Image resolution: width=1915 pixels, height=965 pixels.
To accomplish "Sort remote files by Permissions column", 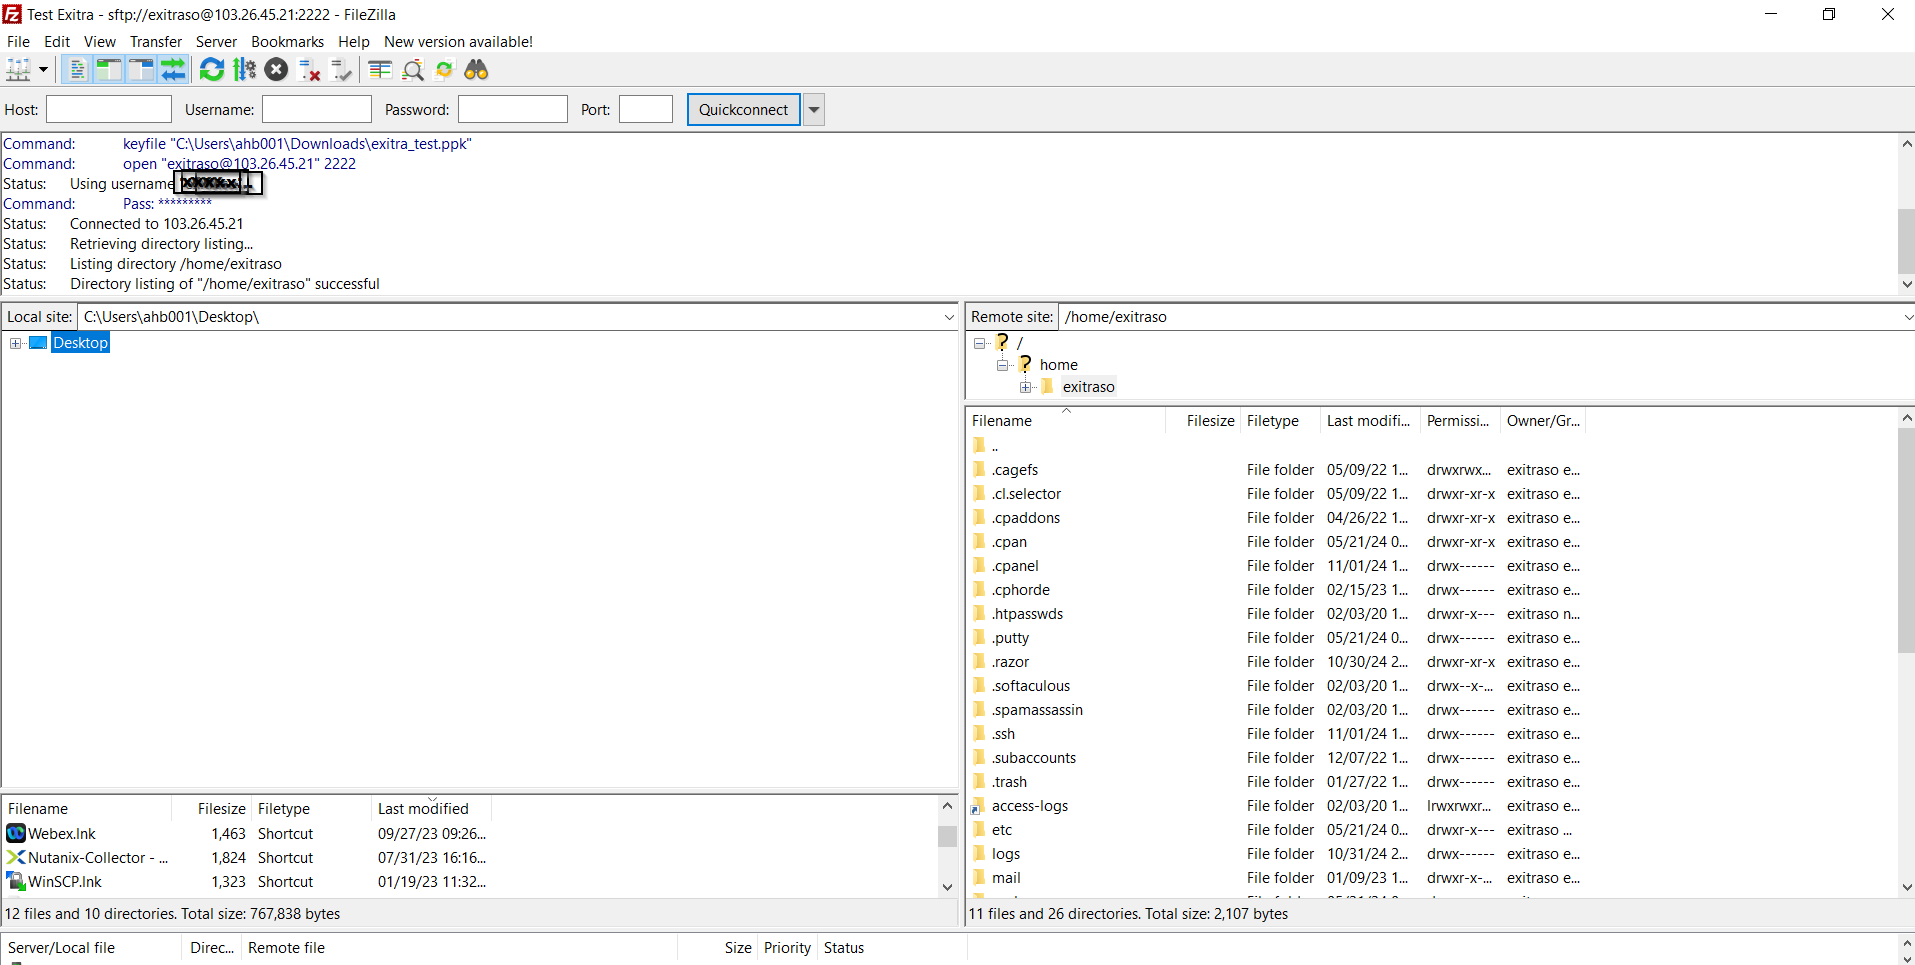I will point(1461,421).
